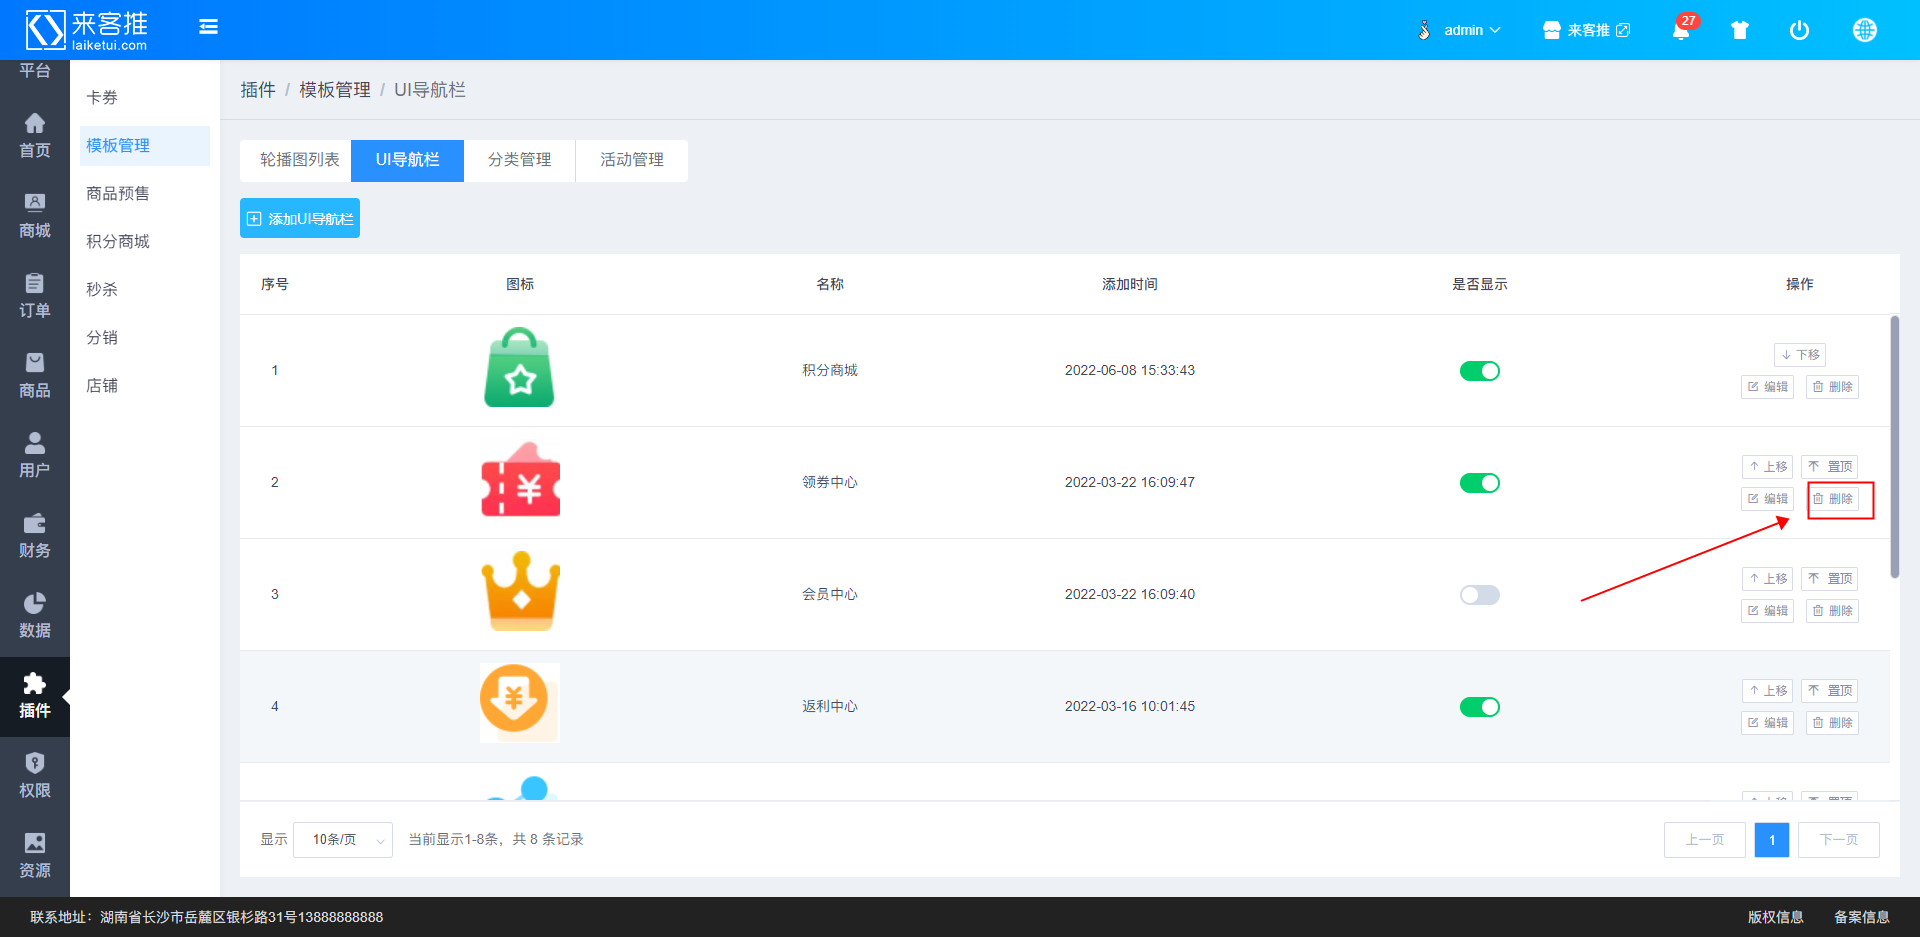Viewport: 1920px width, 937px height.
Task: Expand the admin user dropdown
Action: pos(1460,30)
